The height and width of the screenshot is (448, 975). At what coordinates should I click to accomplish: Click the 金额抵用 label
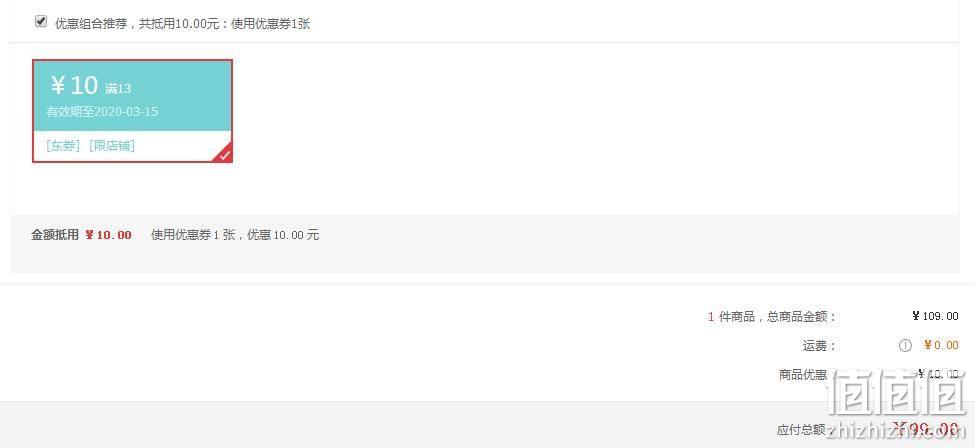pos(55,235)
